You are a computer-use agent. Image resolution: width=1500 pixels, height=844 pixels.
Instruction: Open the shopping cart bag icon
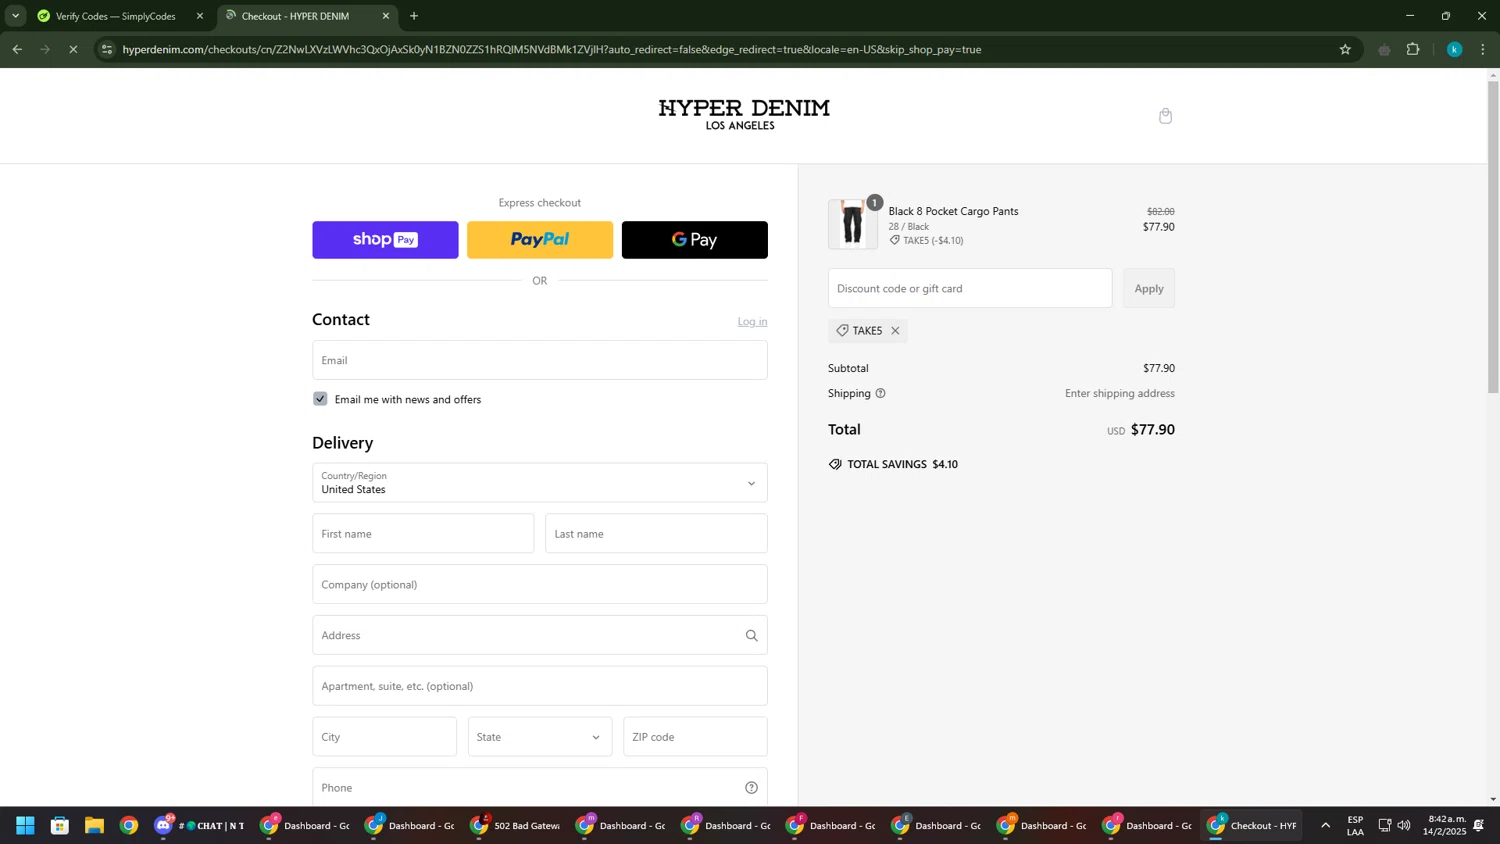1165,116
